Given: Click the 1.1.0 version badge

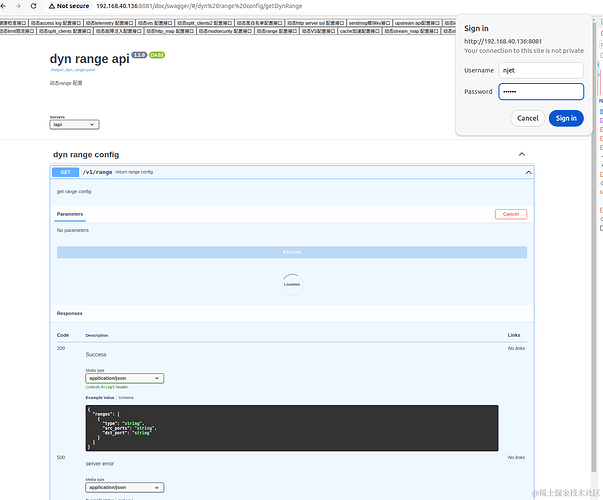Looking at the screenshot, I should point(139,55).
